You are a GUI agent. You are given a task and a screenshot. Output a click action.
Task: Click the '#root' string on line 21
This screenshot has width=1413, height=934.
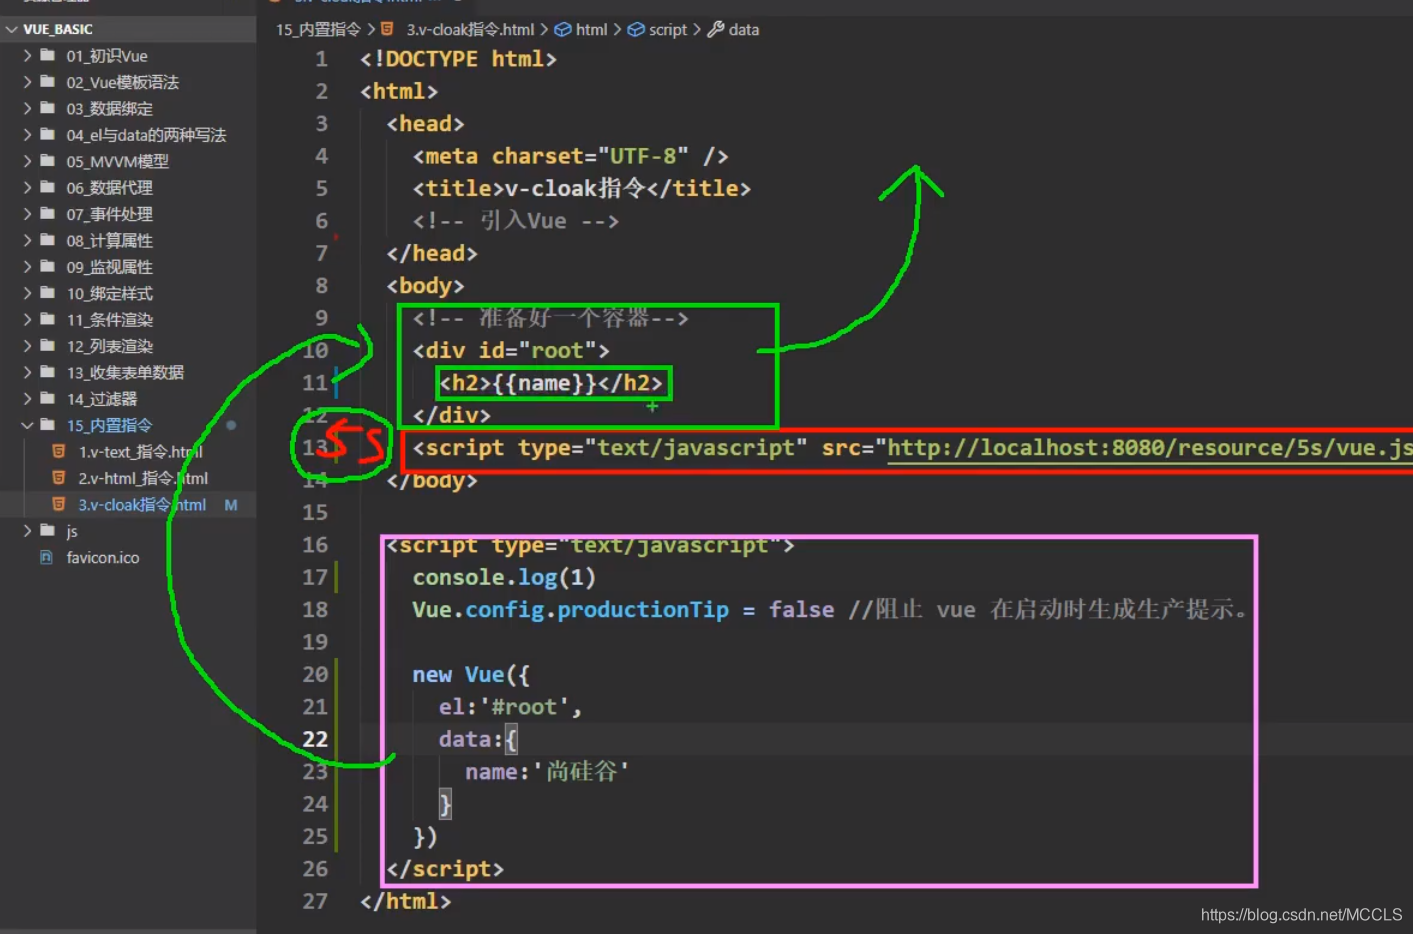click(524, 707)
